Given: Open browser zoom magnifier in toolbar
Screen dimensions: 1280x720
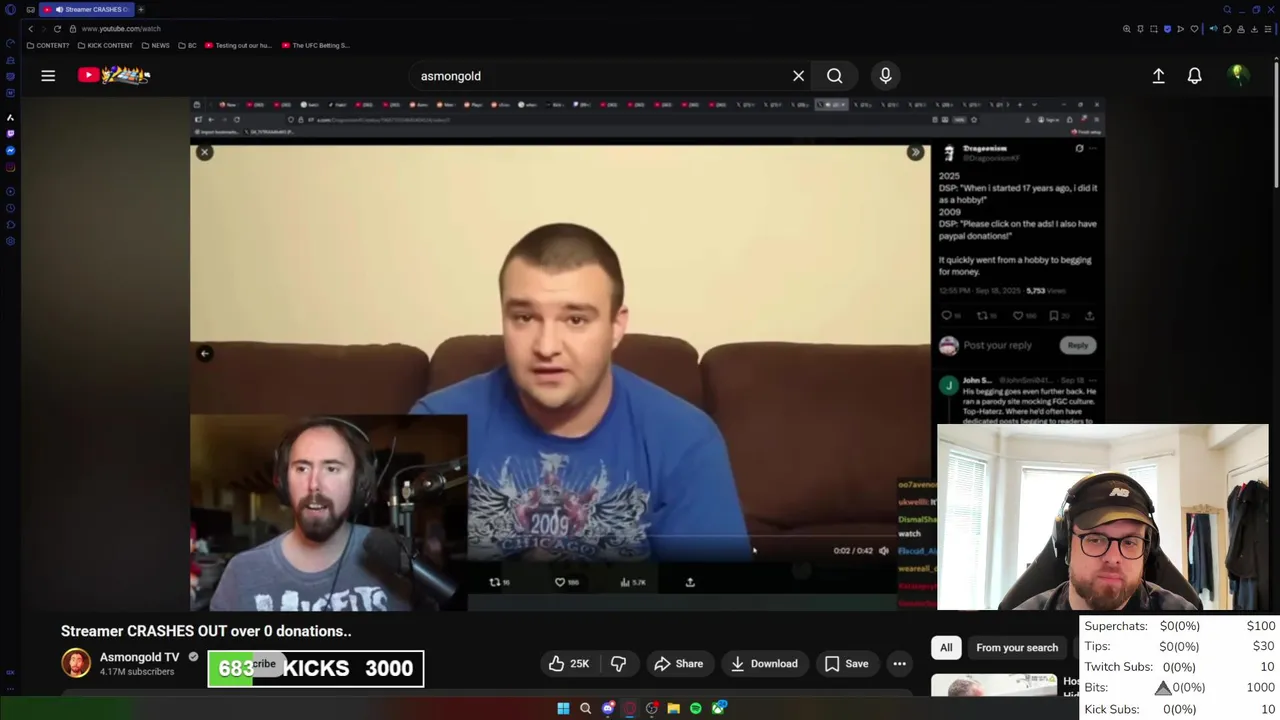Looking at the screenshot, I should pos(1127,29).
